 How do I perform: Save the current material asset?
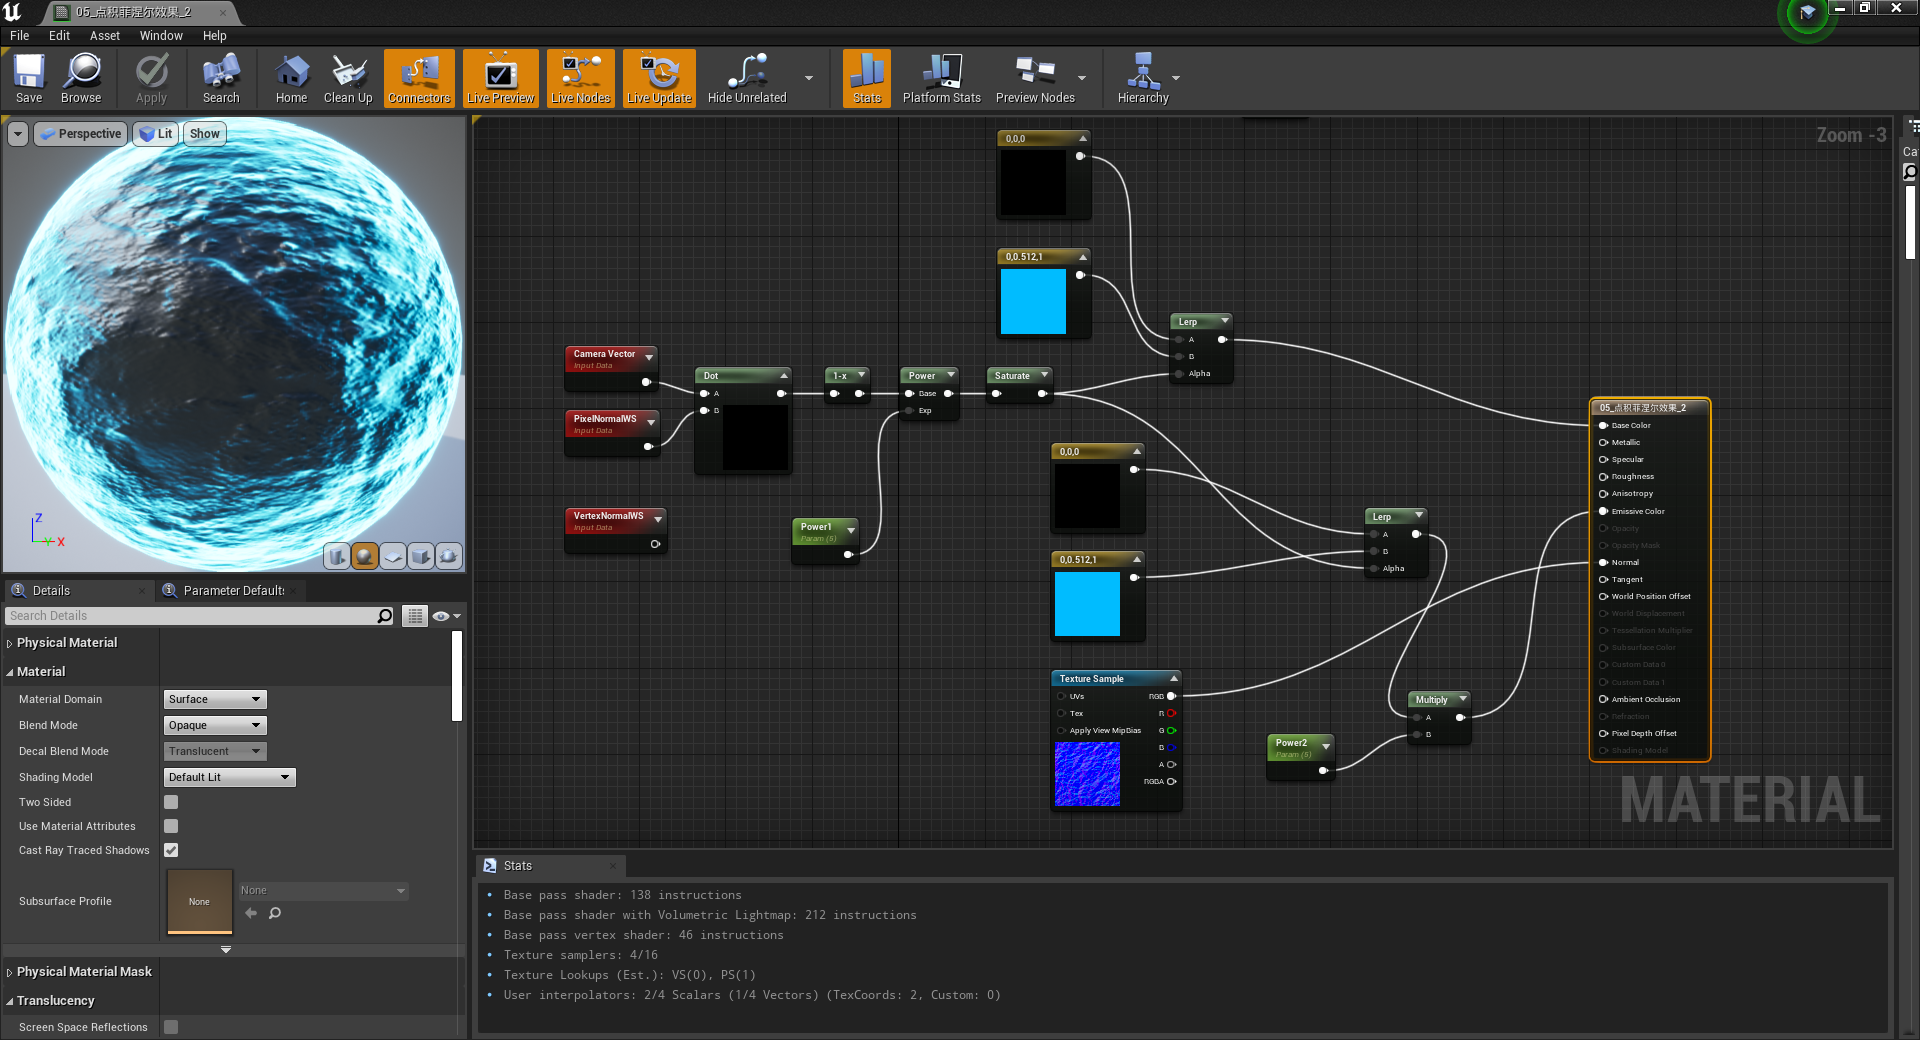point(29,78)
